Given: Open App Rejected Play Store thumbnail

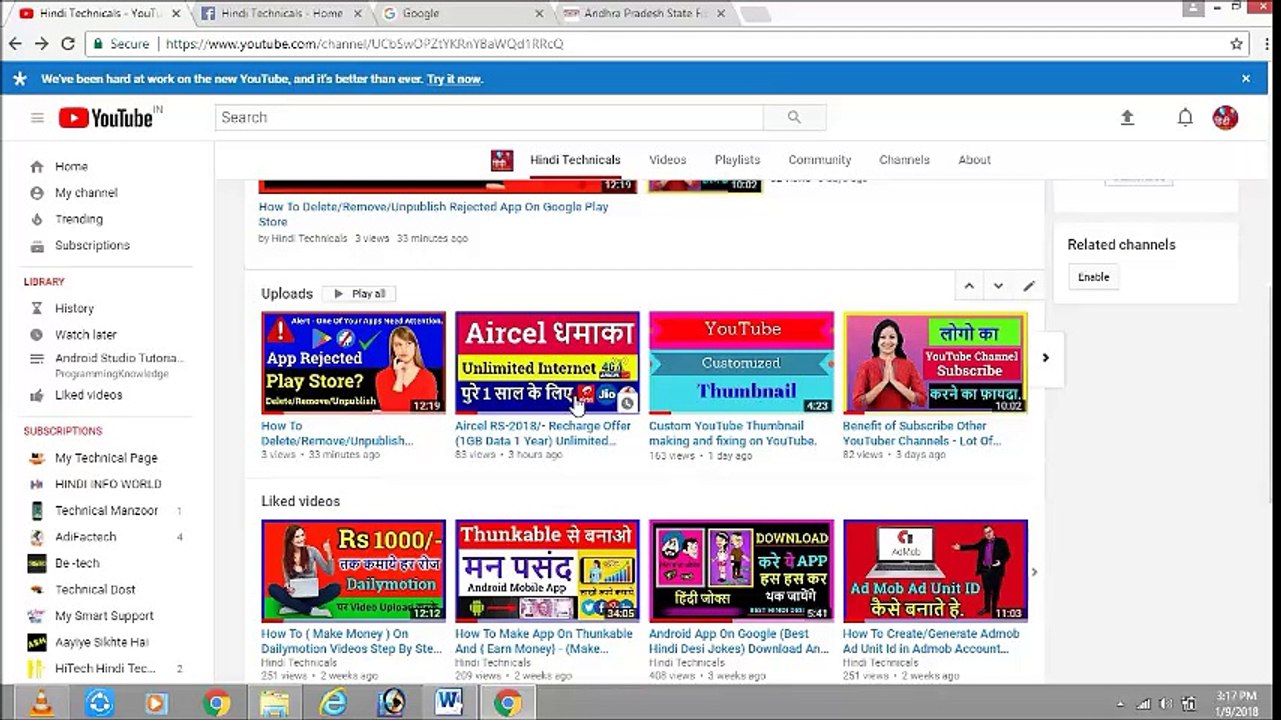Looking at the screenshot, I should 353,362.
